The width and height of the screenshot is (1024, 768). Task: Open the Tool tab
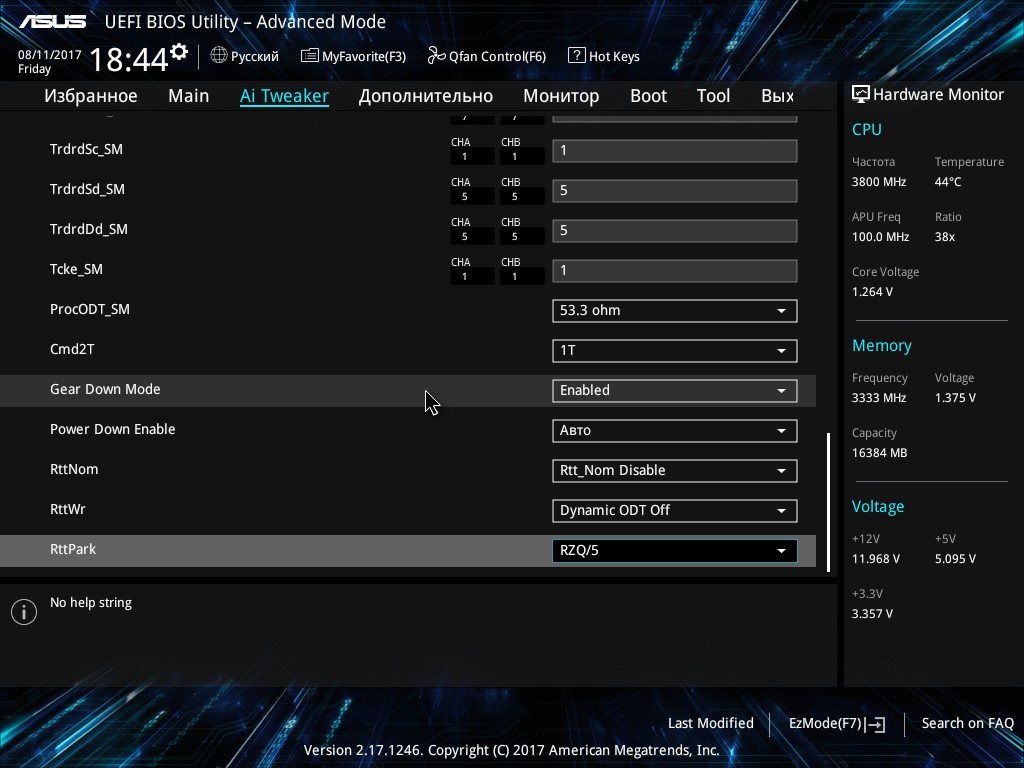(x=713, y=95)
